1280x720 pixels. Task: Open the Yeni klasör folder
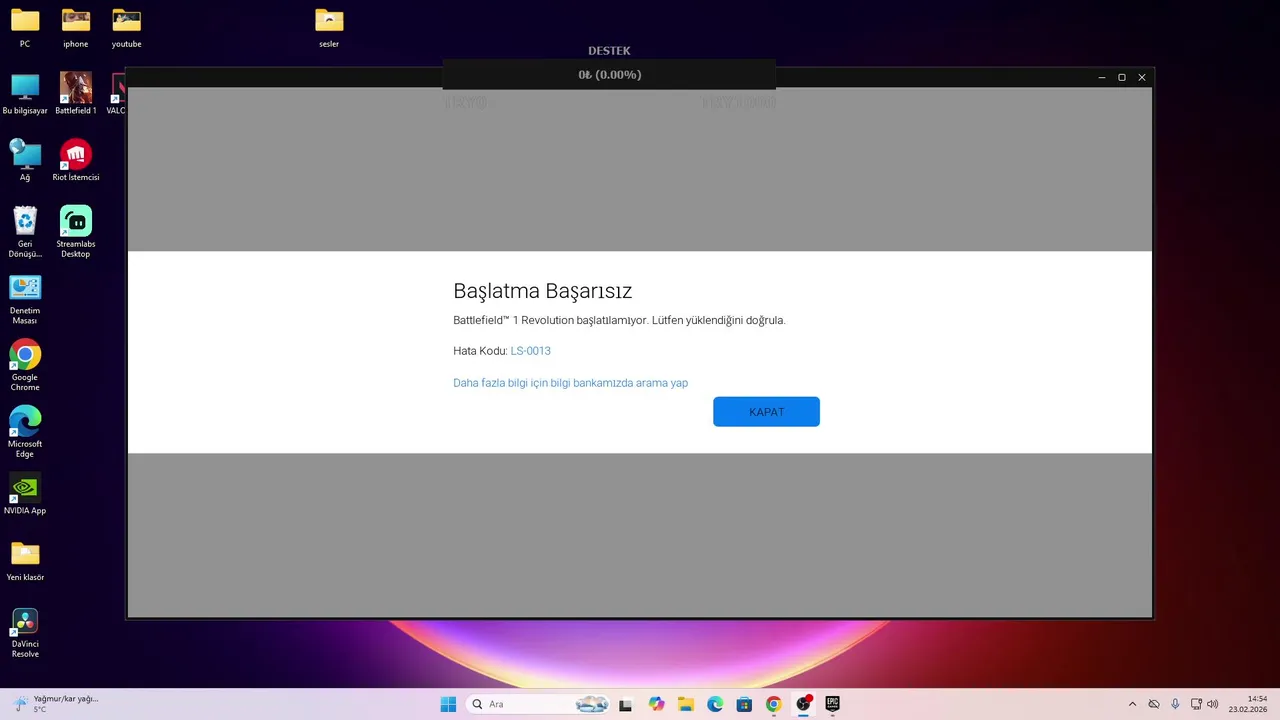click(x=25, y=561)
